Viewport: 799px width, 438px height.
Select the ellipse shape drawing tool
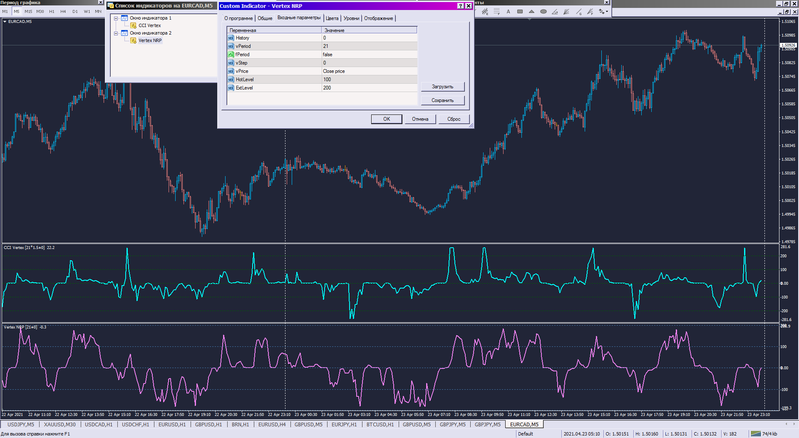[543, 11]
